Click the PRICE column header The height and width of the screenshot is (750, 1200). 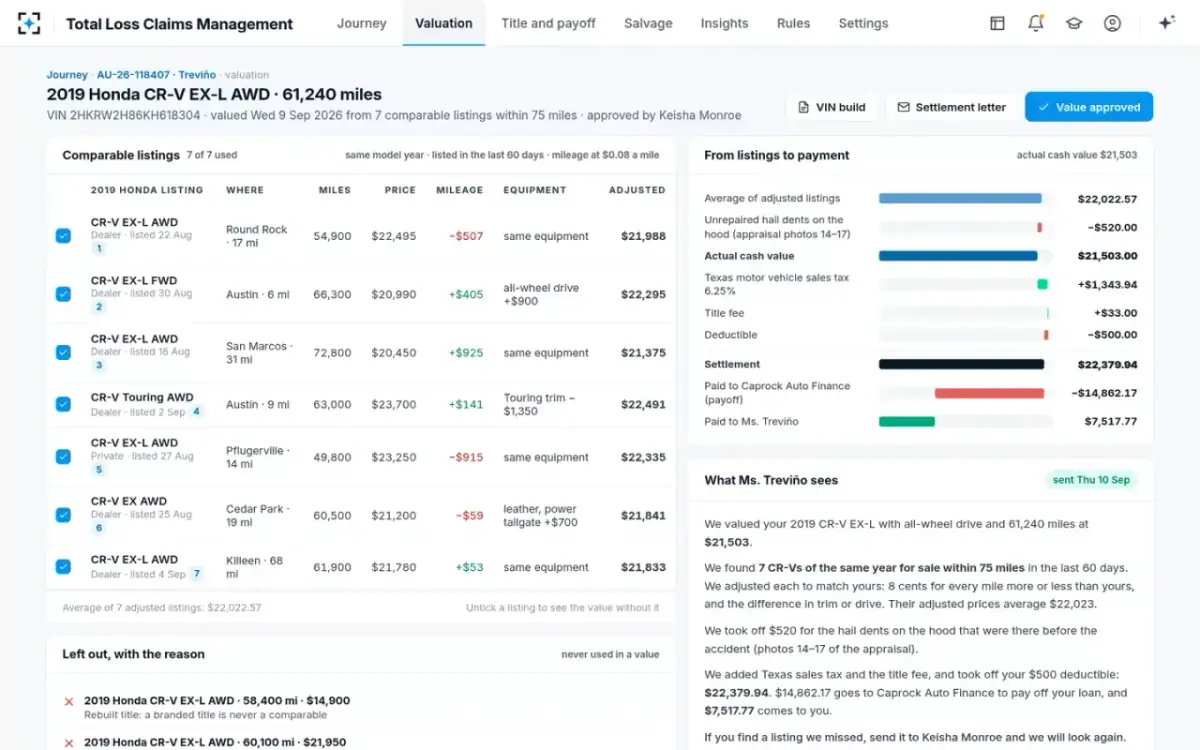pyautogui.click(x=400, y=190)
